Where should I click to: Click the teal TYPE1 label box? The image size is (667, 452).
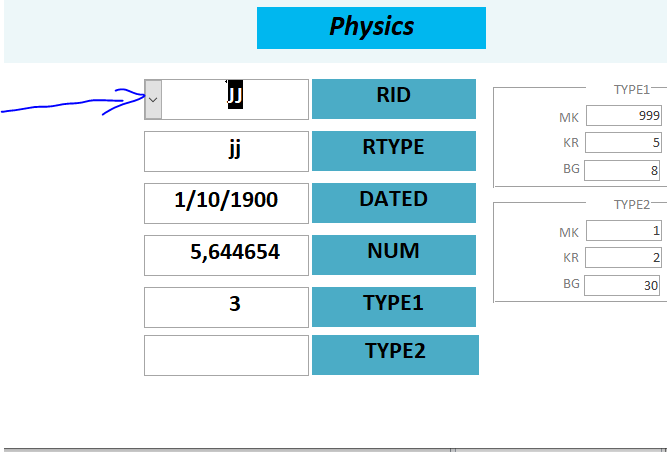(x=394, y=307)
